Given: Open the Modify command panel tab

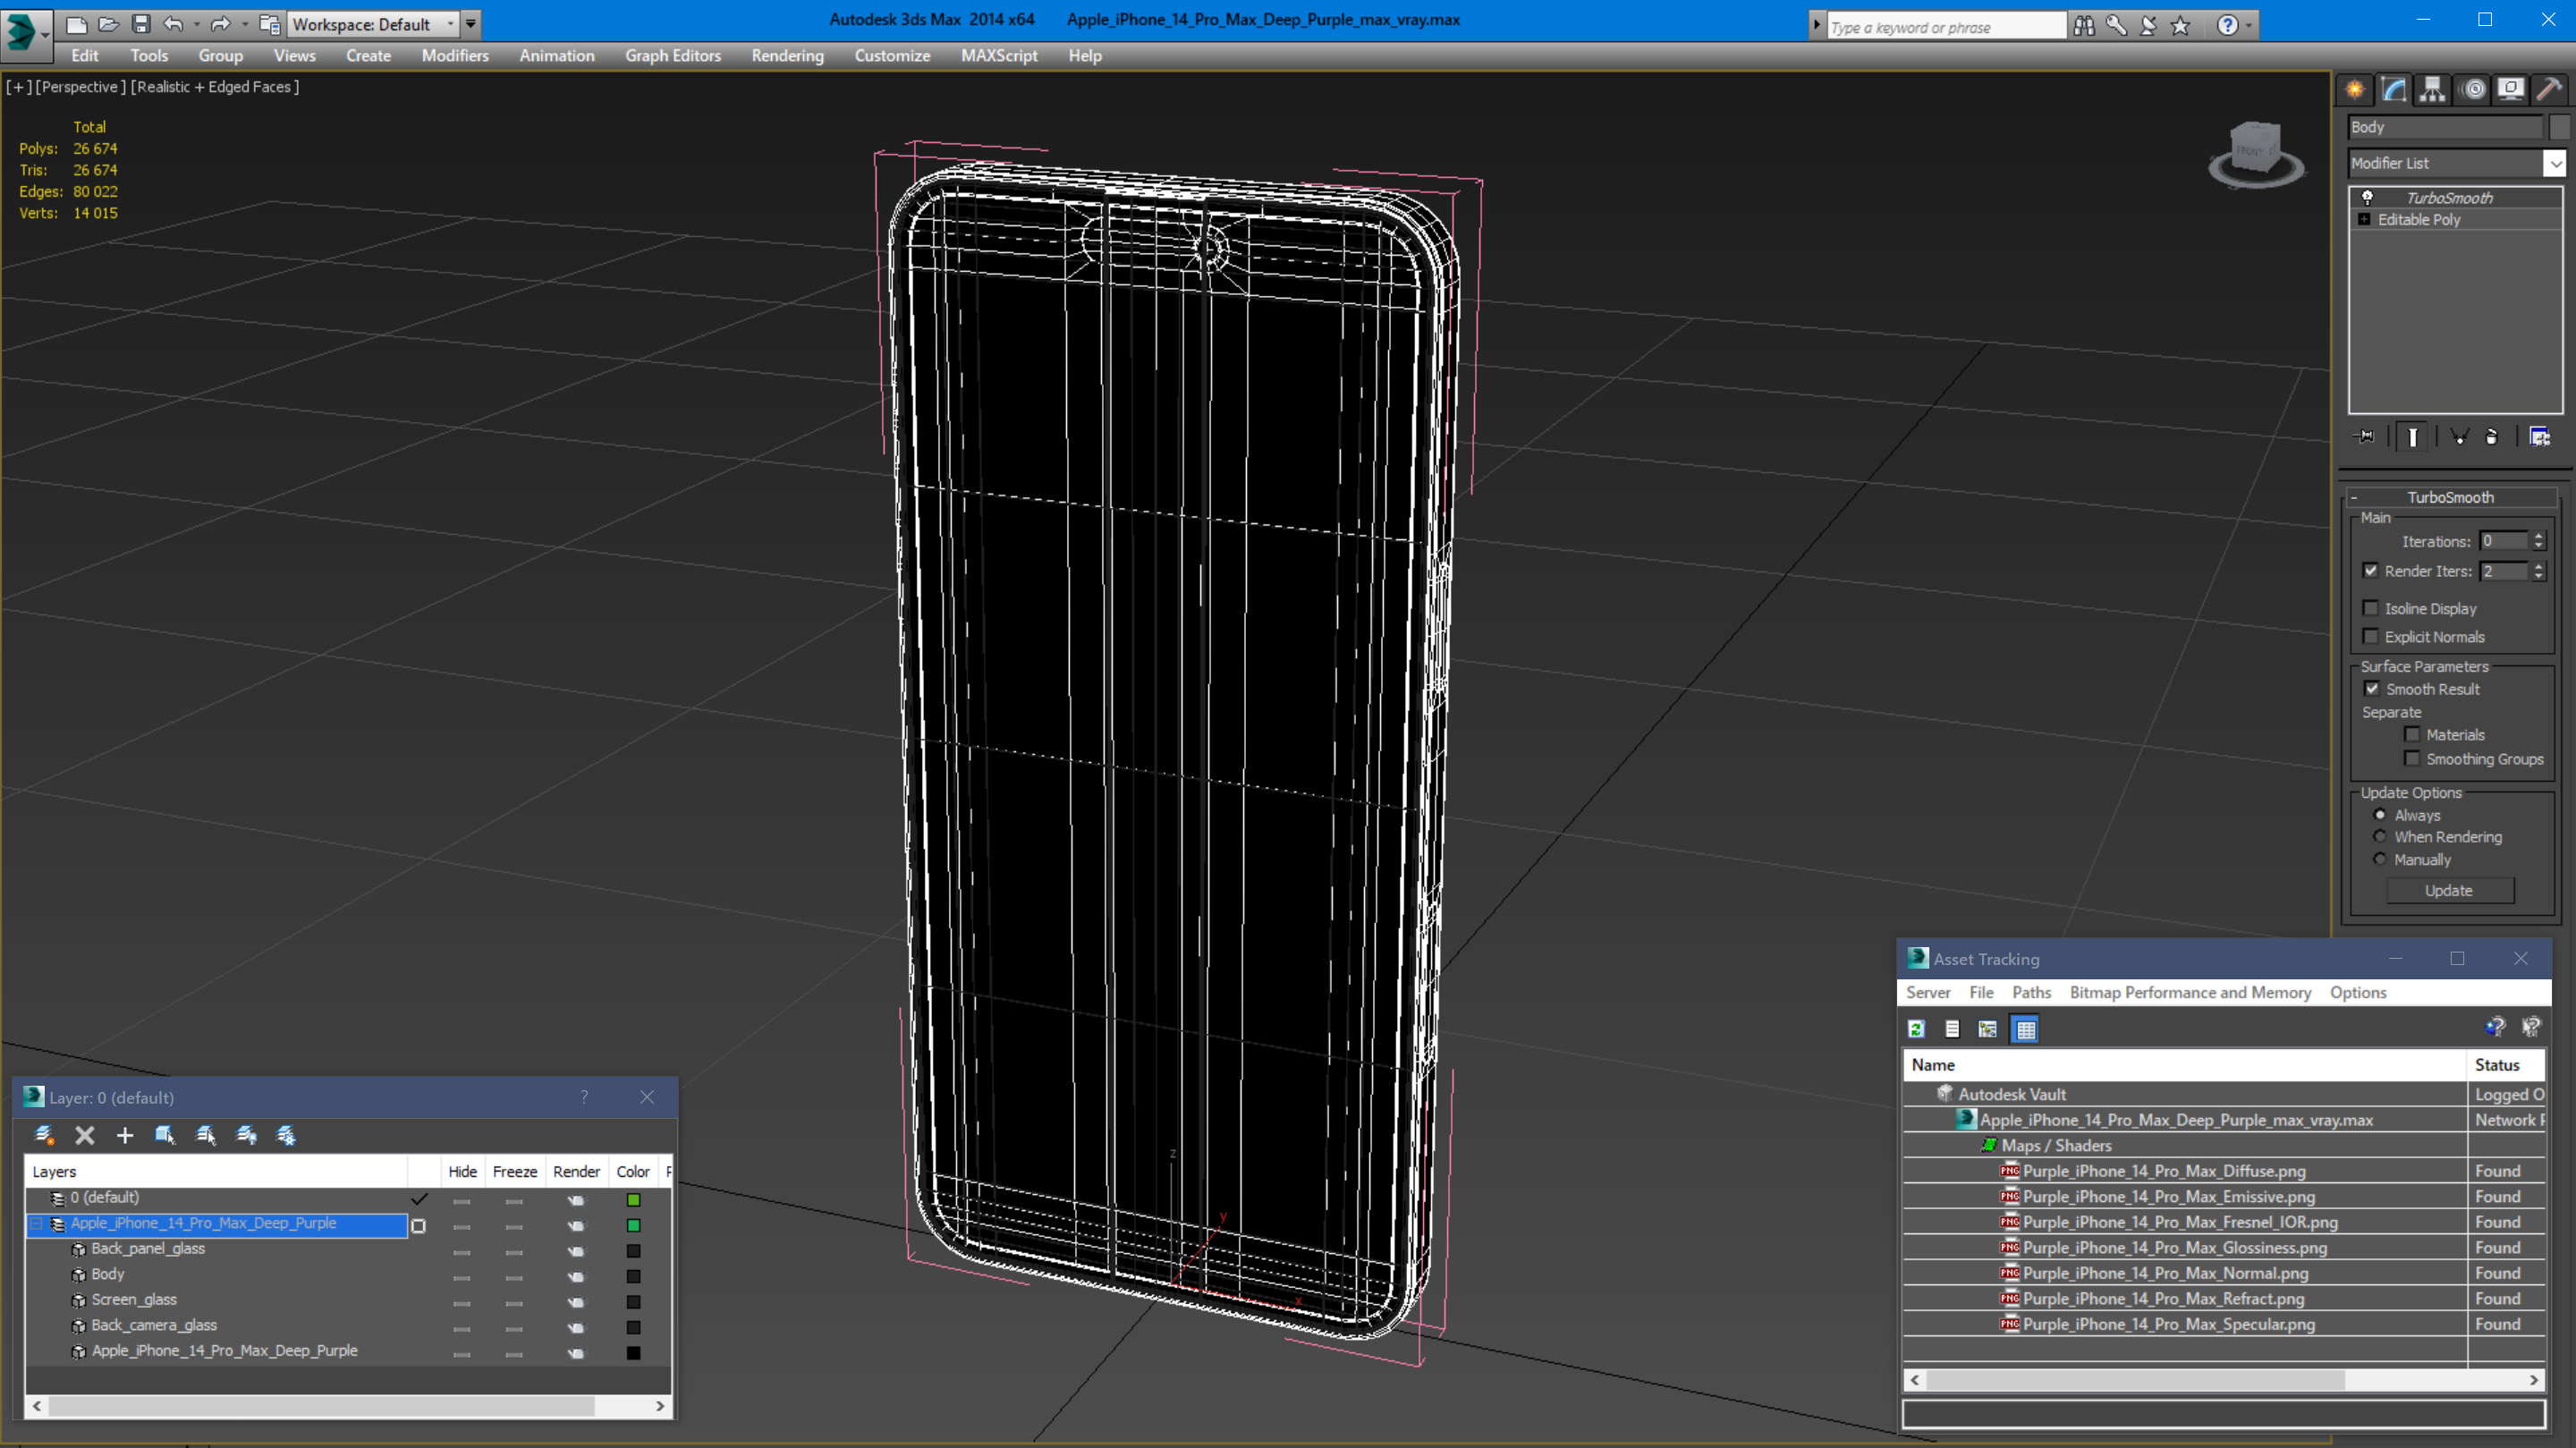Looking at the screenshot, I should pos(2394,90).
